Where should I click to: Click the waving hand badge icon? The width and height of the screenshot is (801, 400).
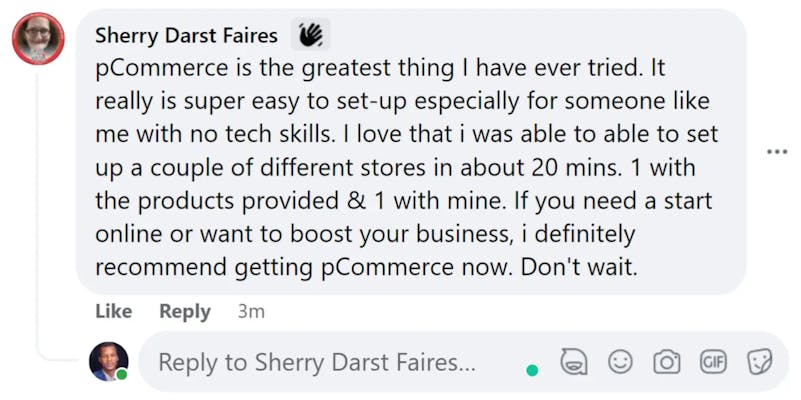point(309,36)
